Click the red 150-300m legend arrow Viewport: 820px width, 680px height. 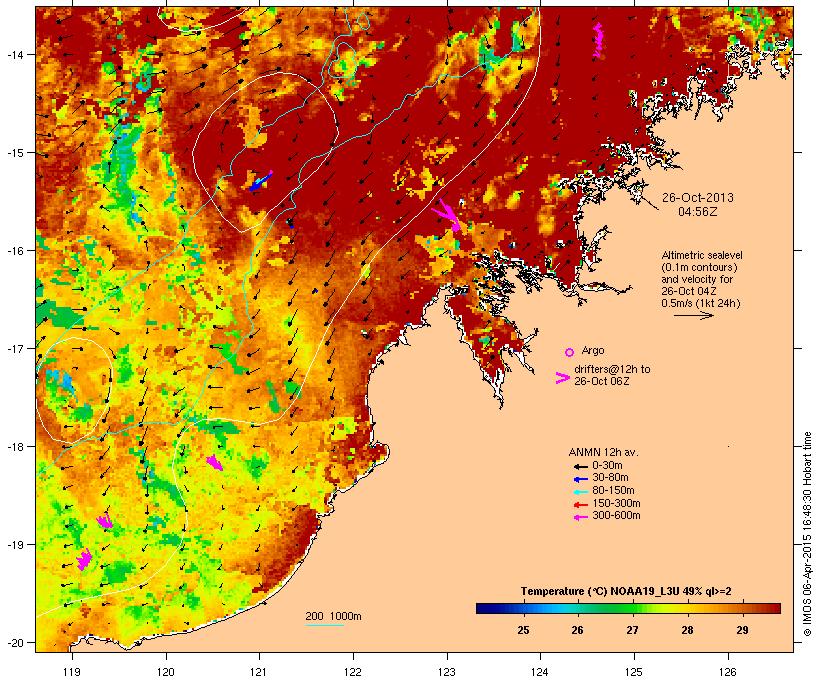(581, 505)
